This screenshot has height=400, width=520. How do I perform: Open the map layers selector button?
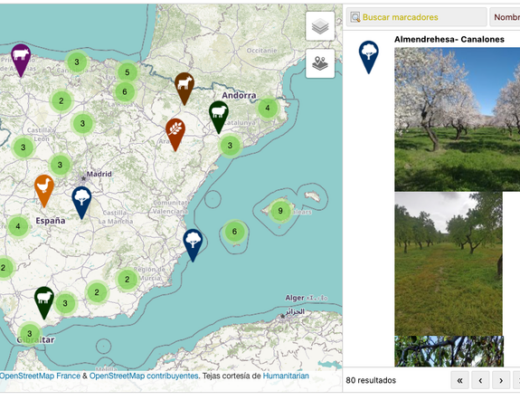[x=320, y=26]
